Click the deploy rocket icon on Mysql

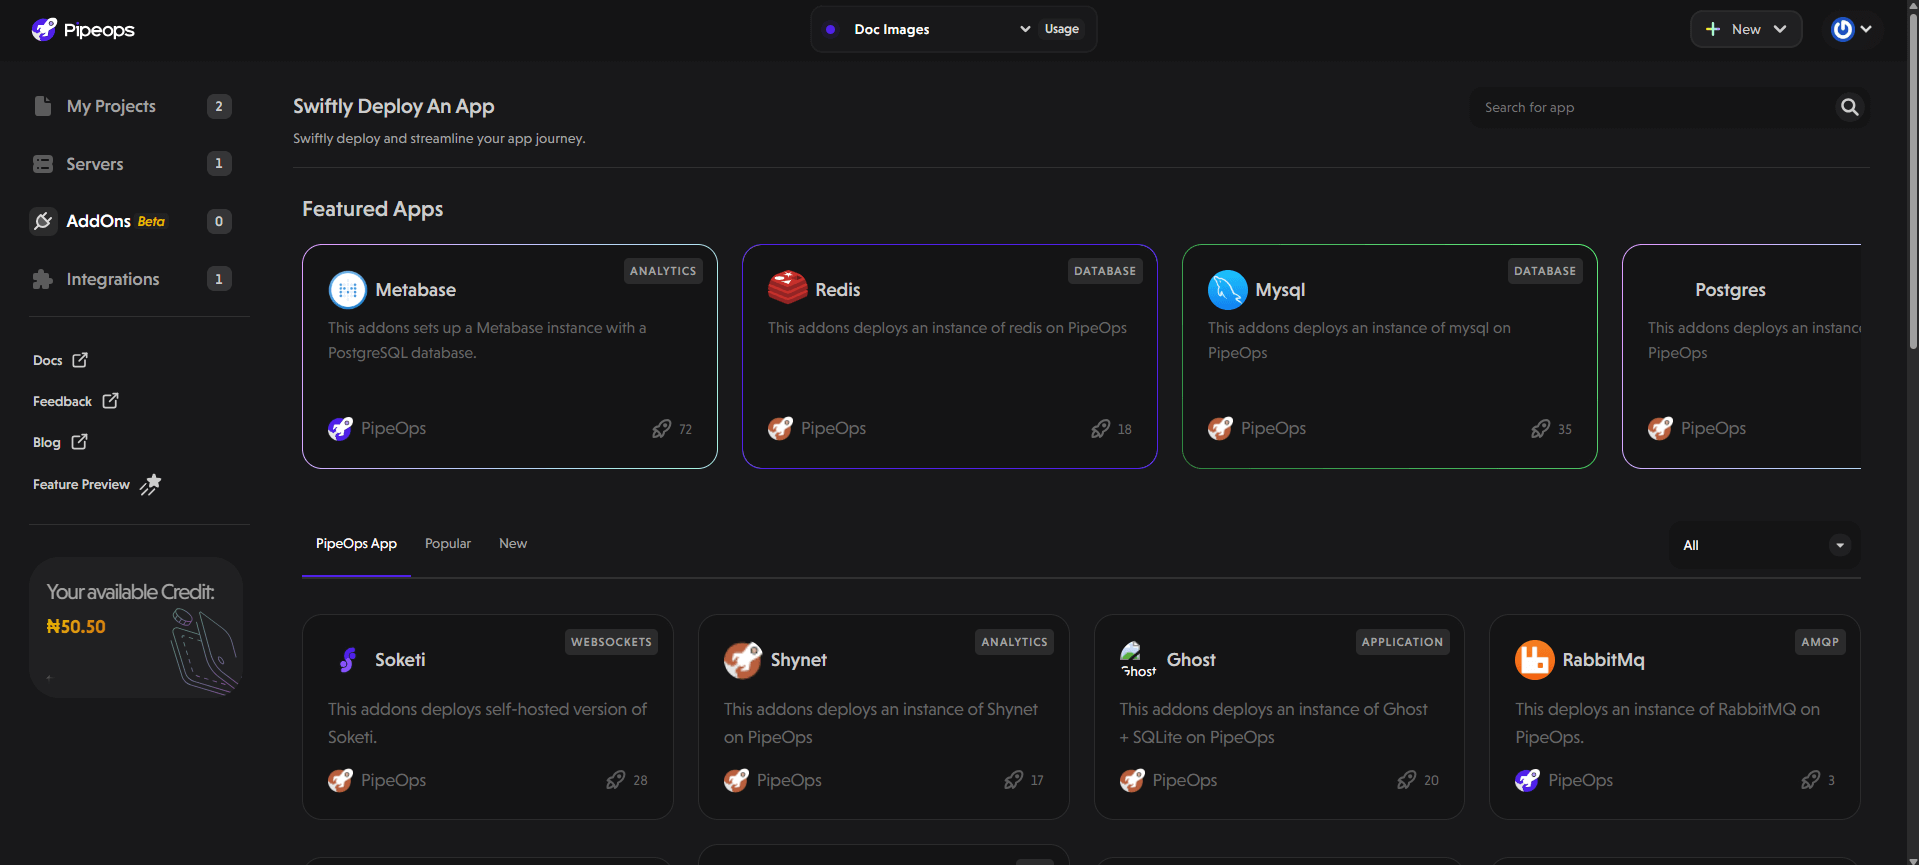pos(1540,429)
